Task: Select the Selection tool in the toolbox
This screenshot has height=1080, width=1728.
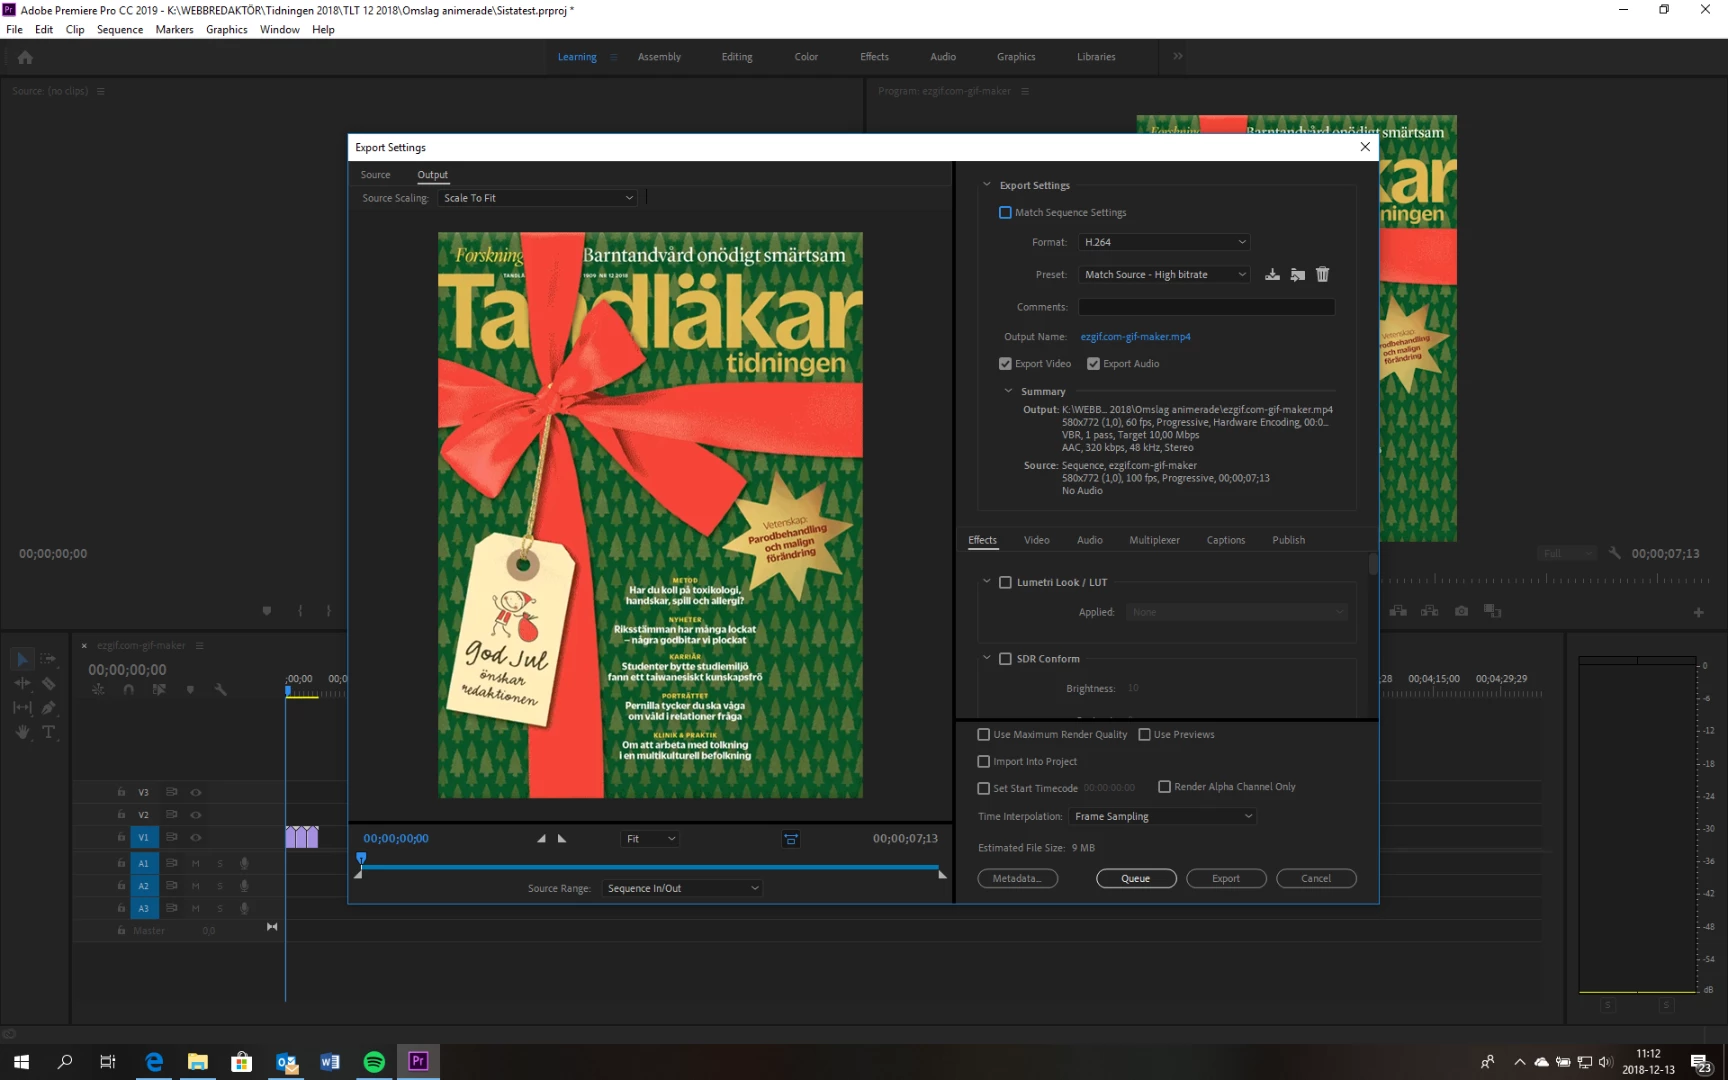Action: pos(22,659)
